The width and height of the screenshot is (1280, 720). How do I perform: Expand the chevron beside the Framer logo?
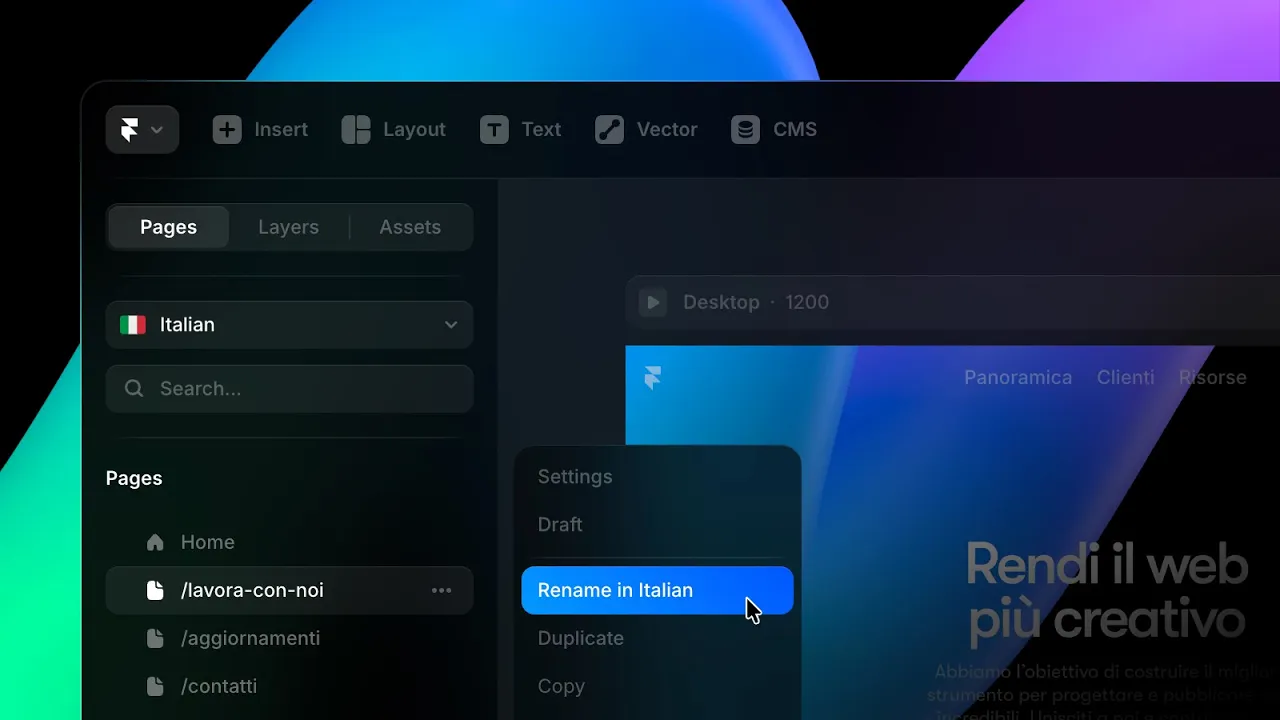[157, 130]
